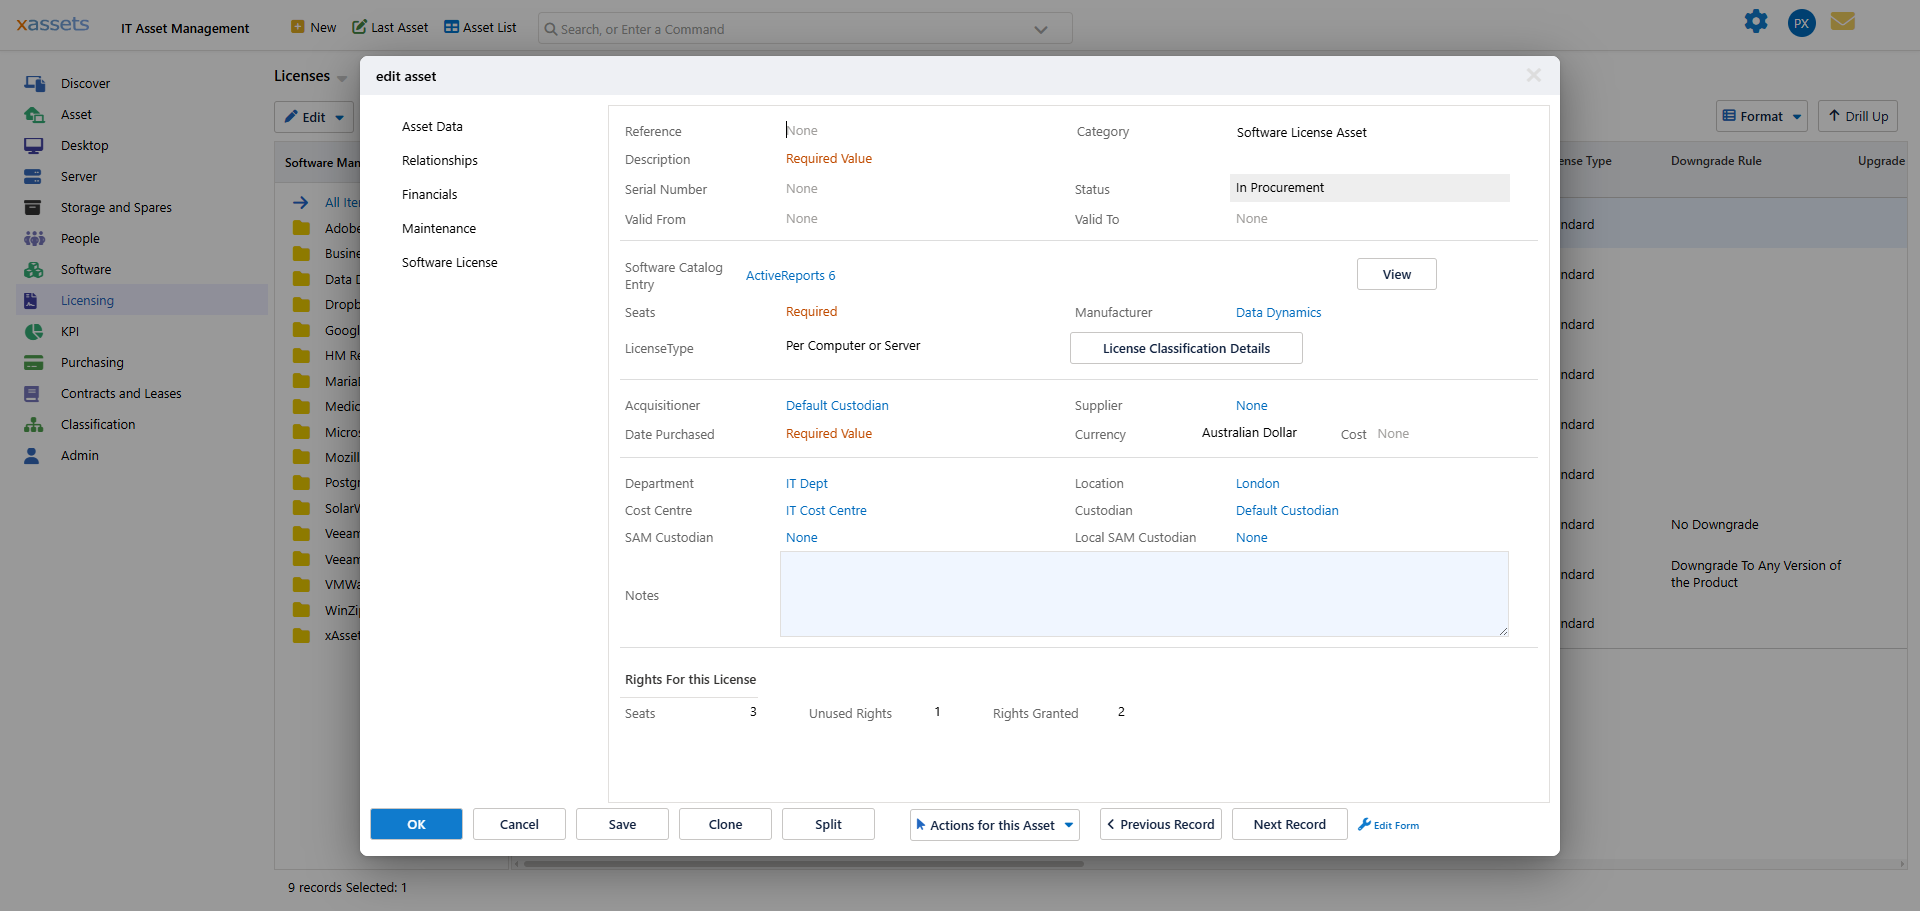Click inside the Notes text area

point(1143,594)
